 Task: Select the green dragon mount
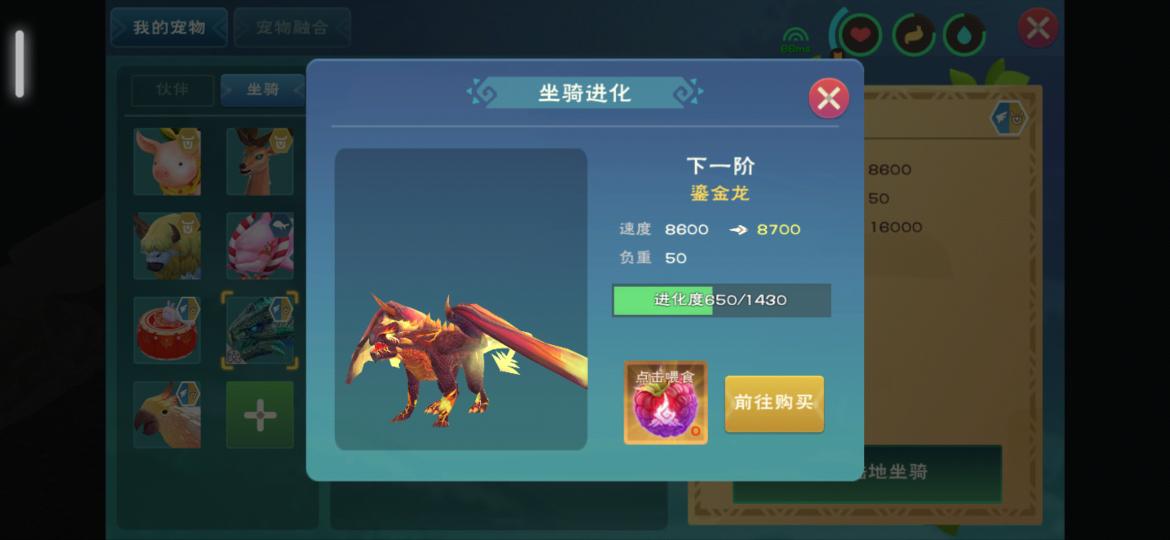[x=260, y=330]
